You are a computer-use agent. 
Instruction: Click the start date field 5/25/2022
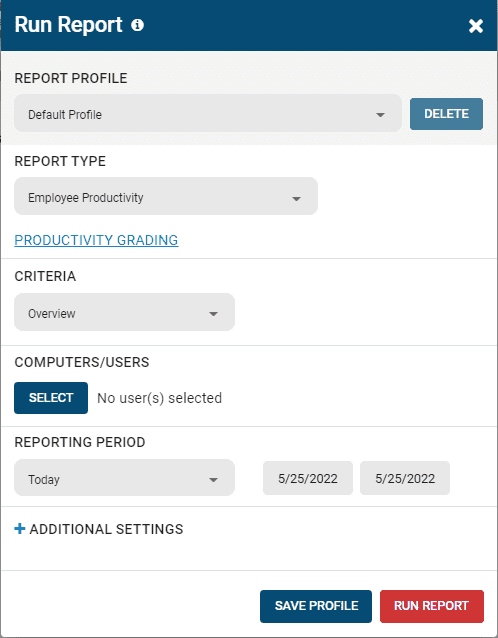pyautogui.click(x=308, y=478)
